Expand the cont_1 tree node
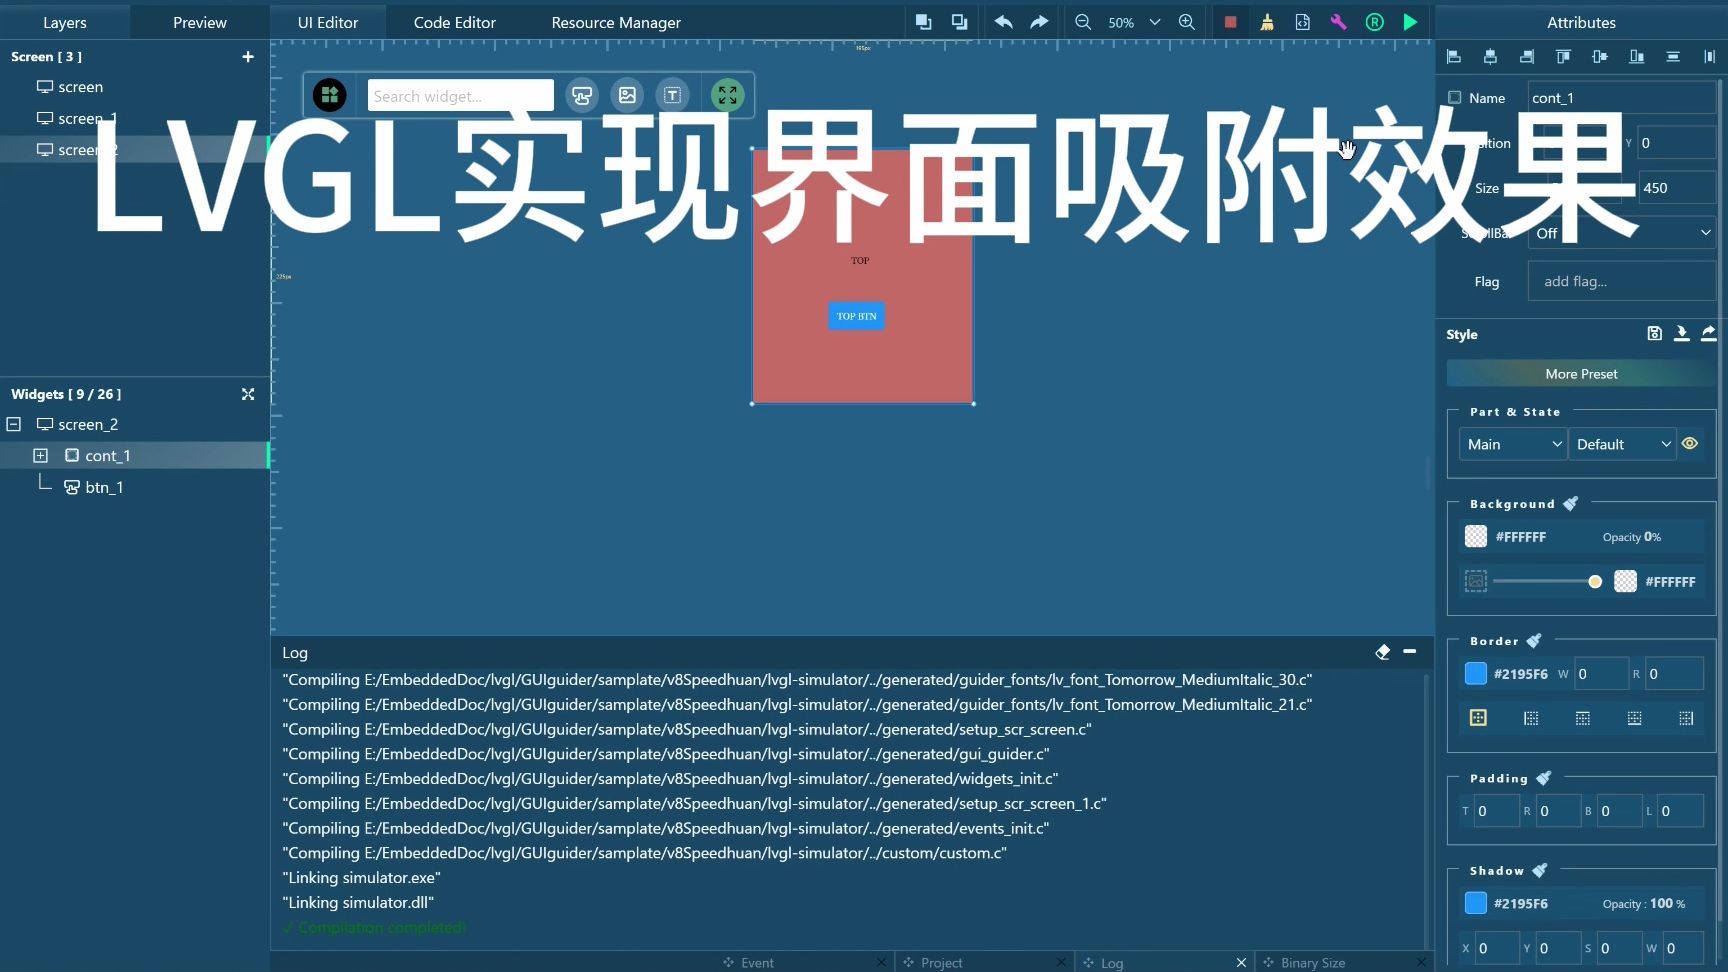This screenshot has height=972, width=1728. [40, 455]
